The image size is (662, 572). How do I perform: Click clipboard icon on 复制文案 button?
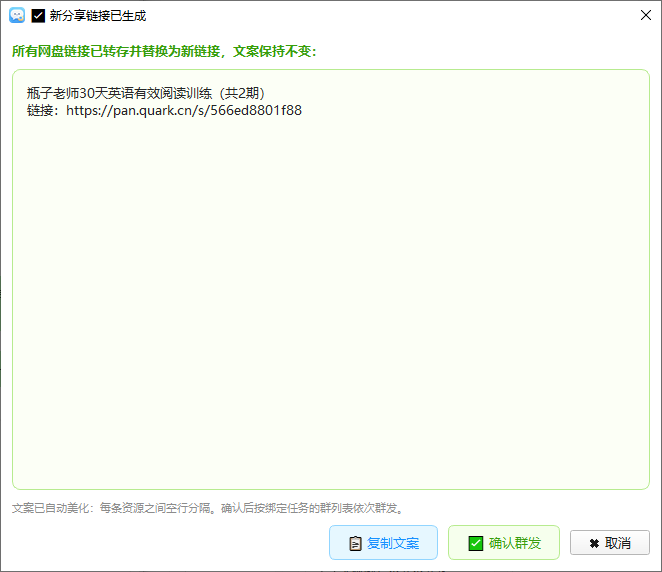tap(355, 543)
